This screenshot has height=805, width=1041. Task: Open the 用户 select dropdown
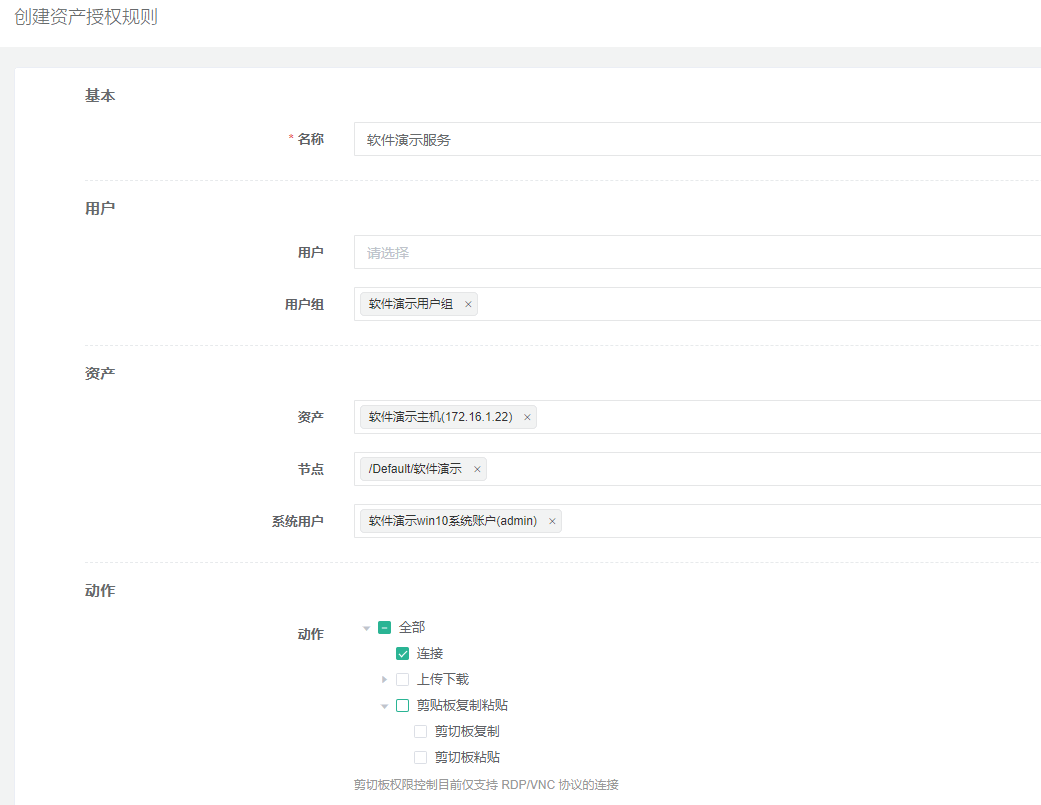pos(697,252)
